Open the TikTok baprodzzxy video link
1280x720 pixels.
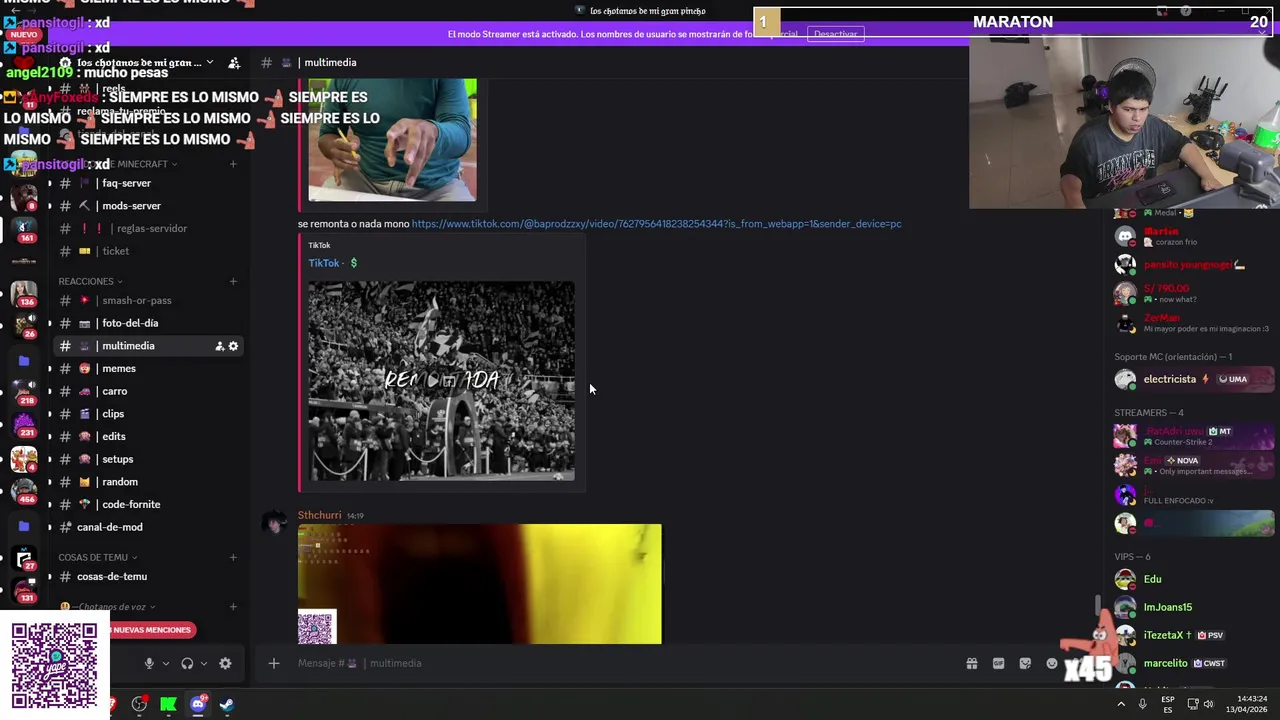click(656, 224)
